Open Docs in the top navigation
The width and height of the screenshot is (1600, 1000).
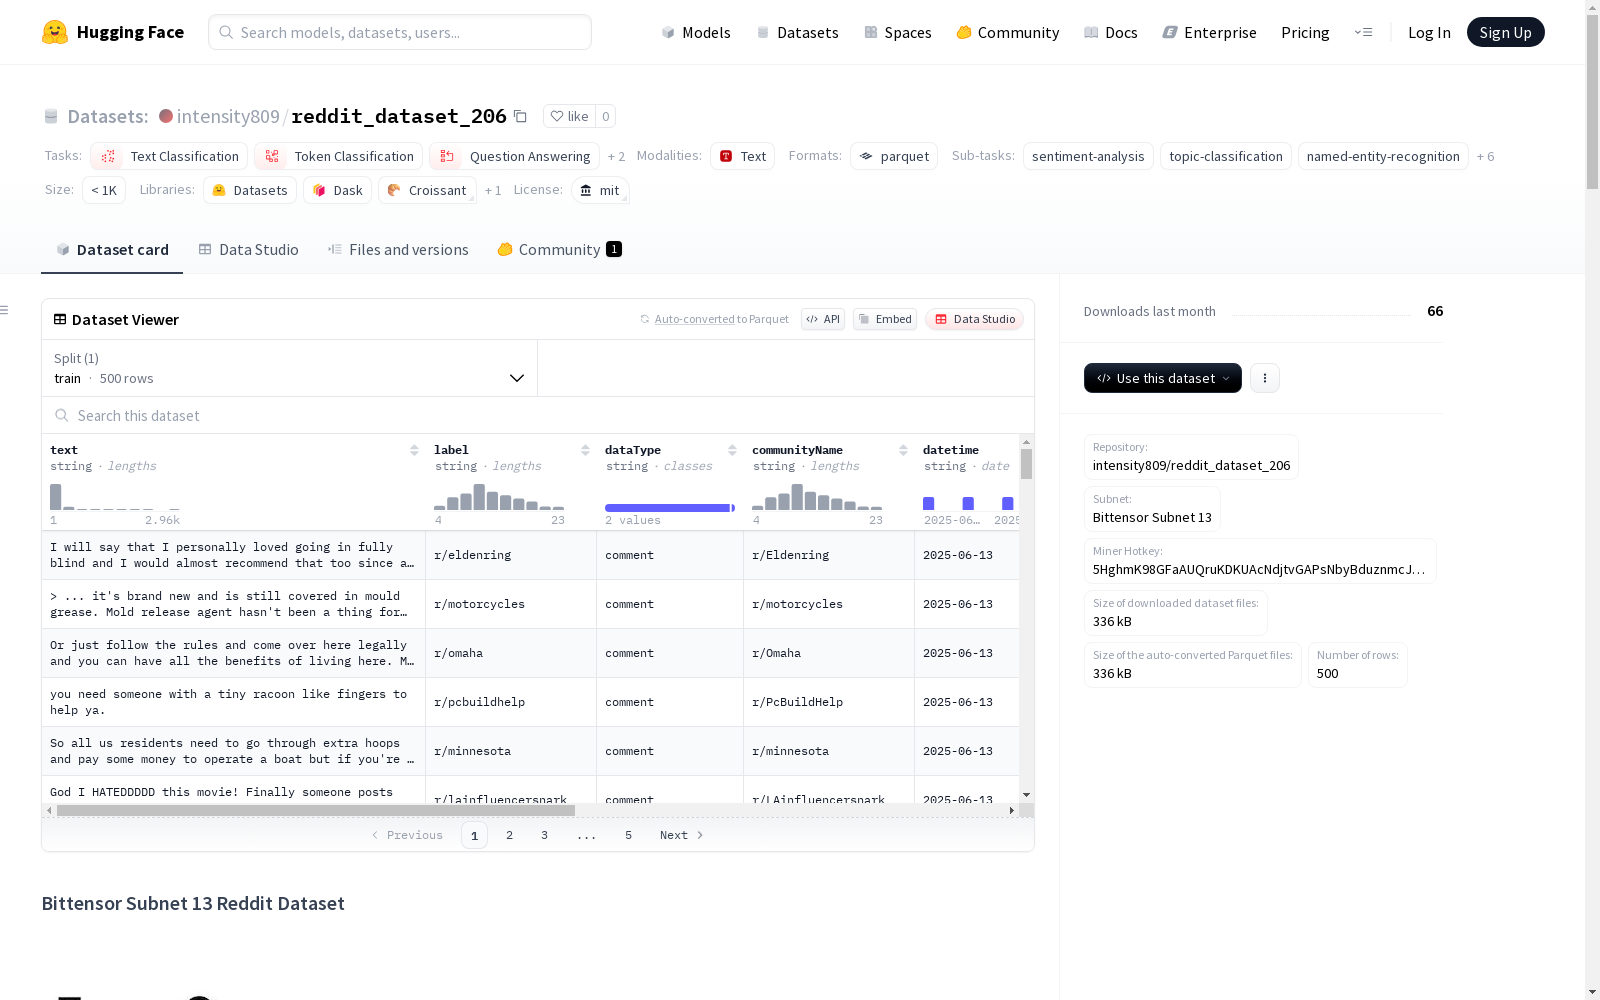(1111, 32)
